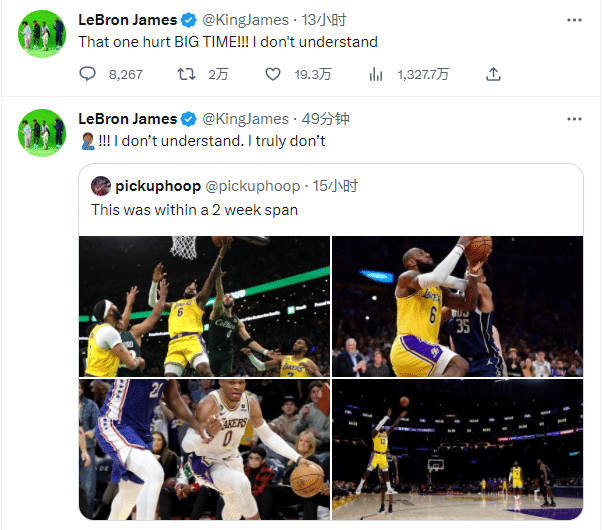Screen dimensions: 604x530
Task: Open bottom-left photo of Lakers number 0
Action: point(204,449)
